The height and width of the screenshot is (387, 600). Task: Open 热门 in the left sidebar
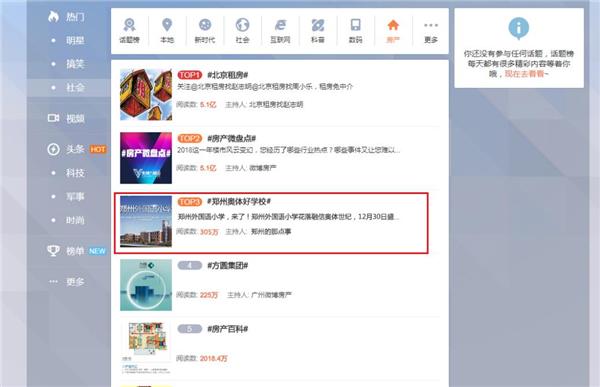(66, 16)
